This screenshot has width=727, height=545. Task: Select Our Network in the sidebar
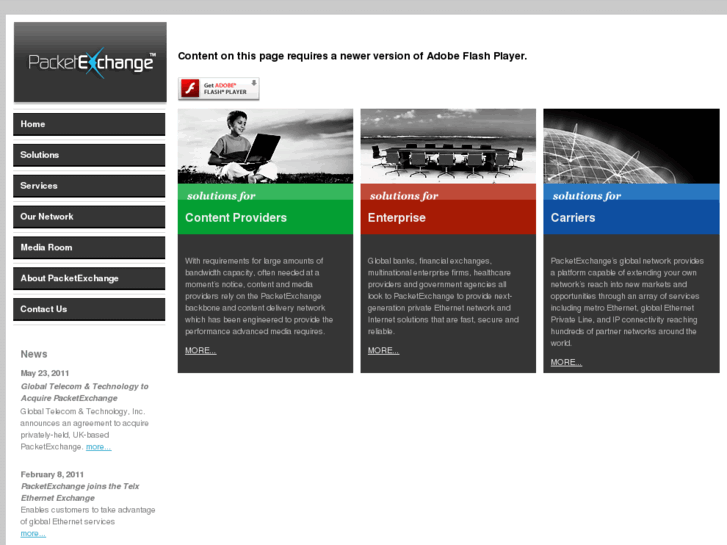coord(89,217)
